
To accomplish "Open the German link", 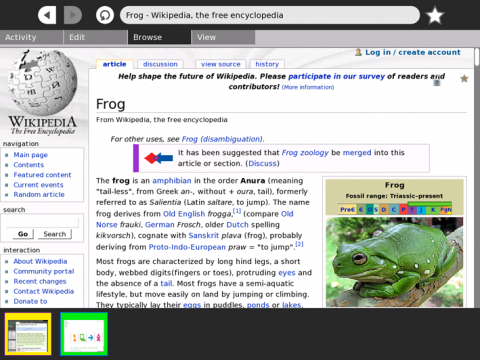I will point(159,225).
